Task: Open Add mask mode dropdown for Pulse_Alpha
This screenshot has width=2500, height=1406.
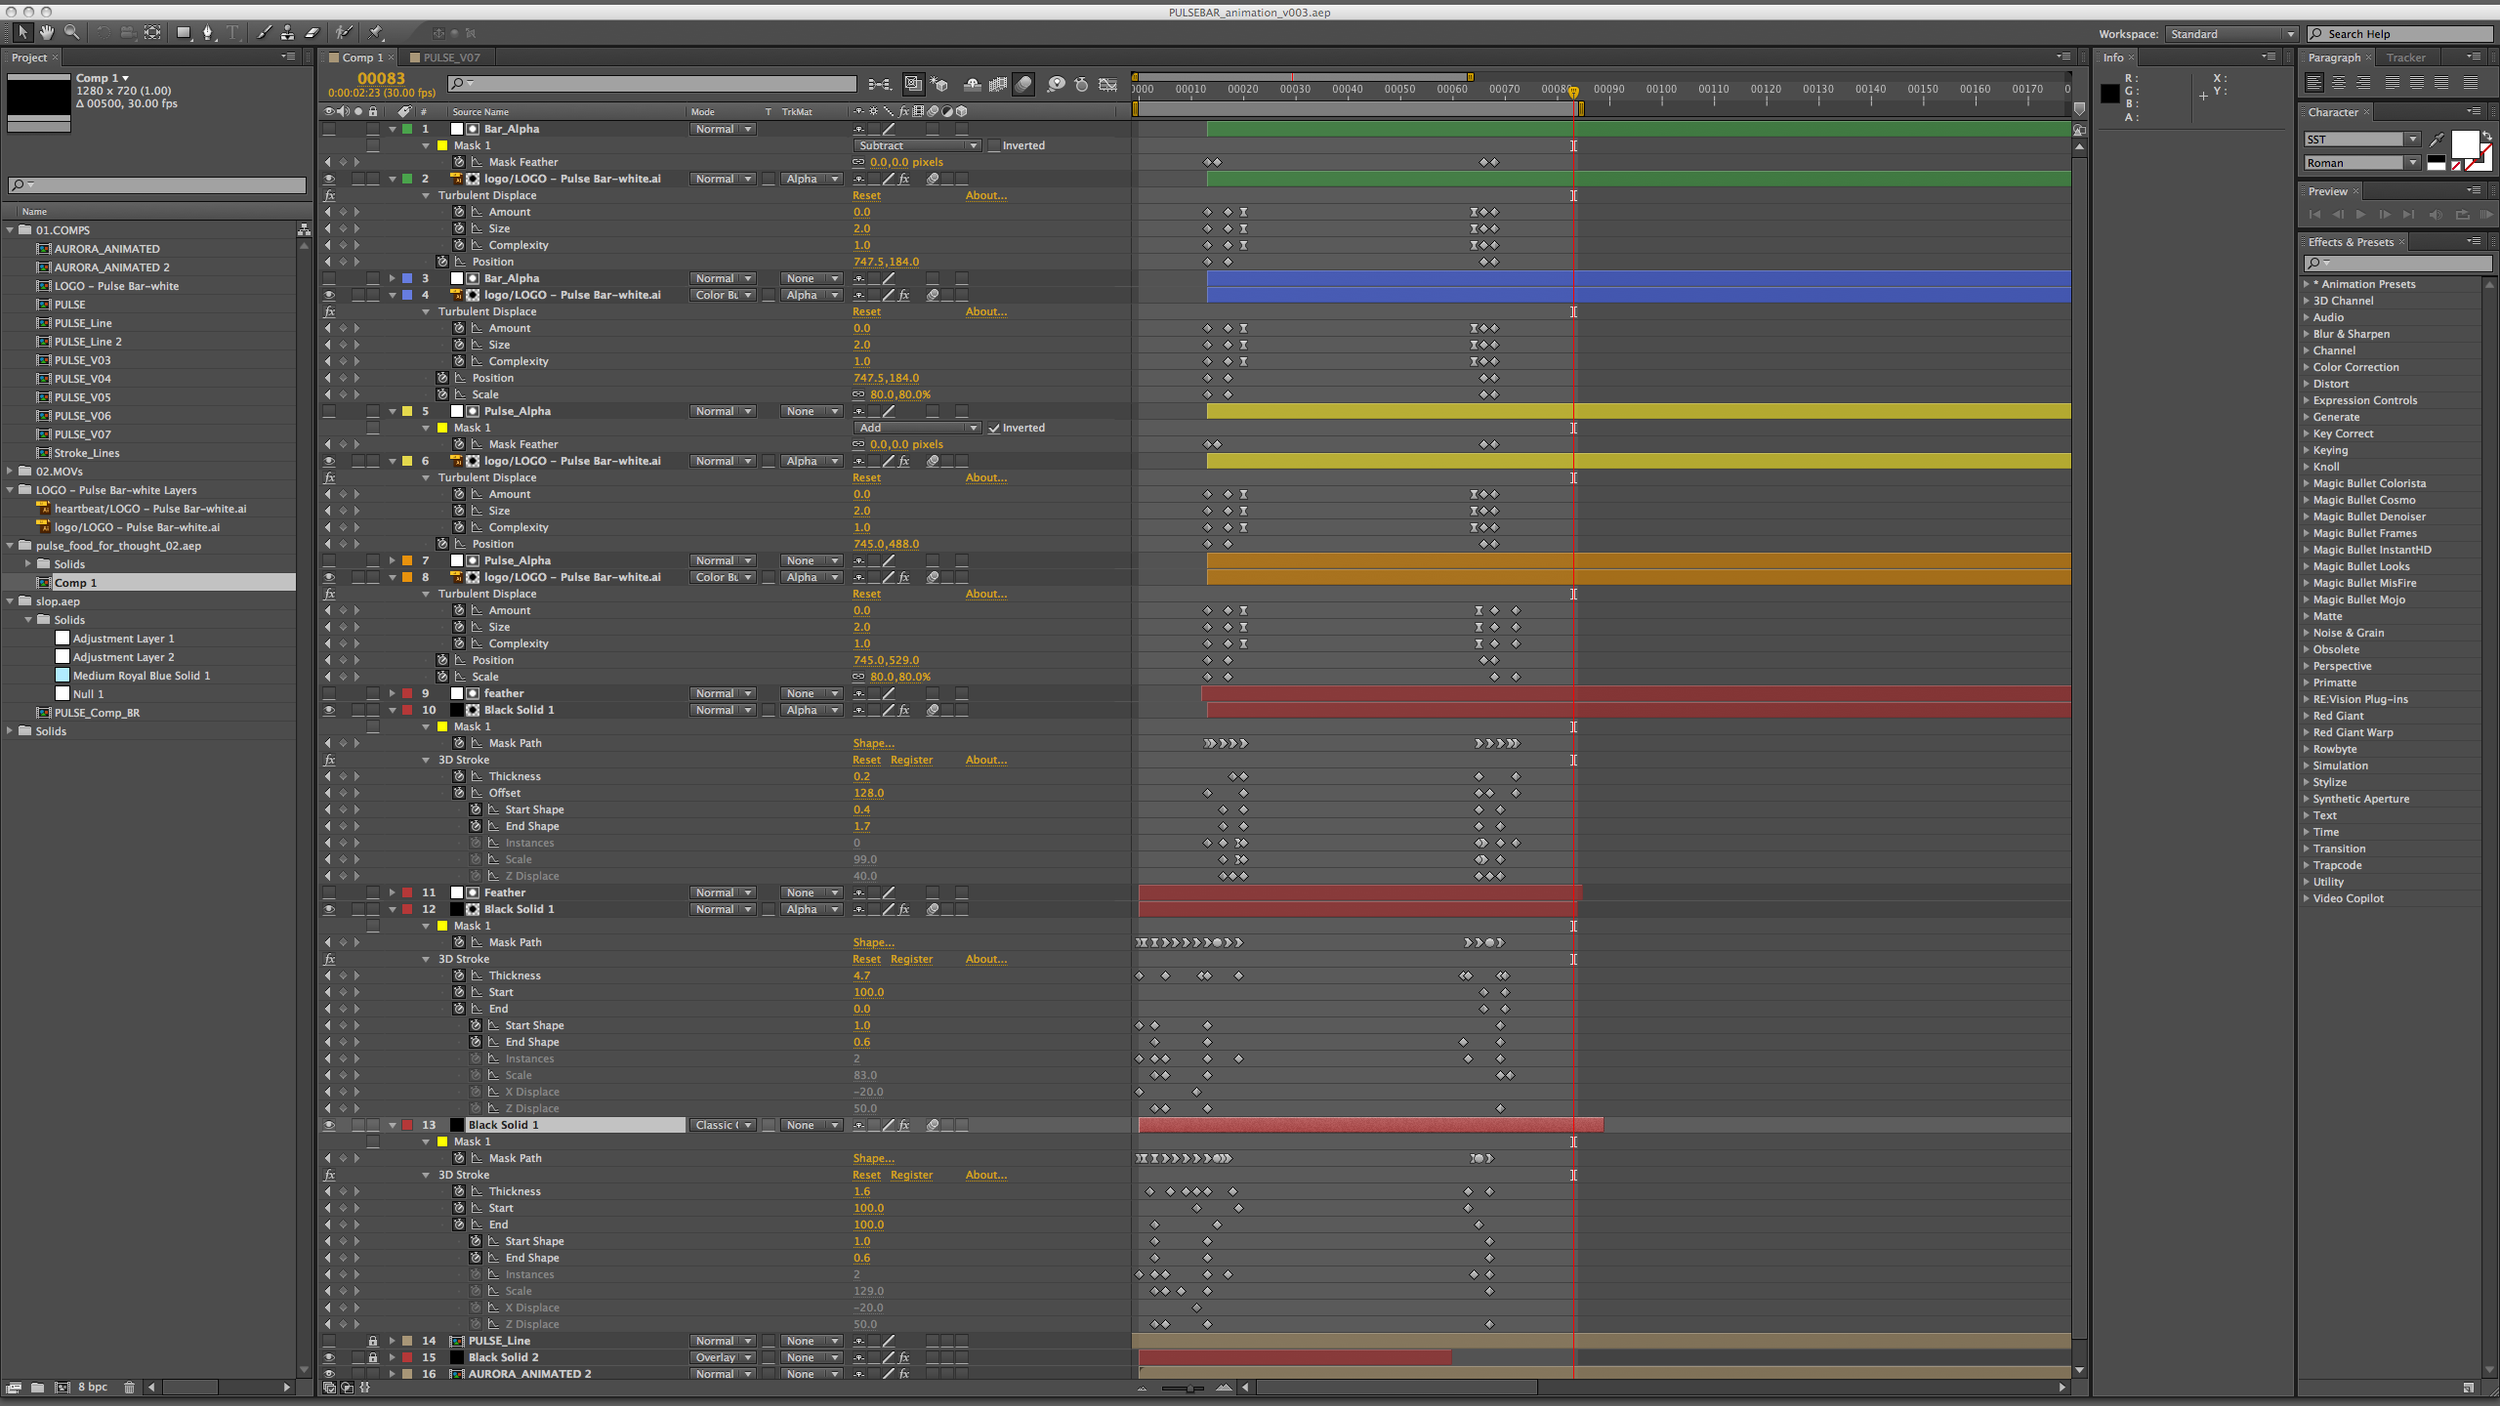Action: point(917,428)
